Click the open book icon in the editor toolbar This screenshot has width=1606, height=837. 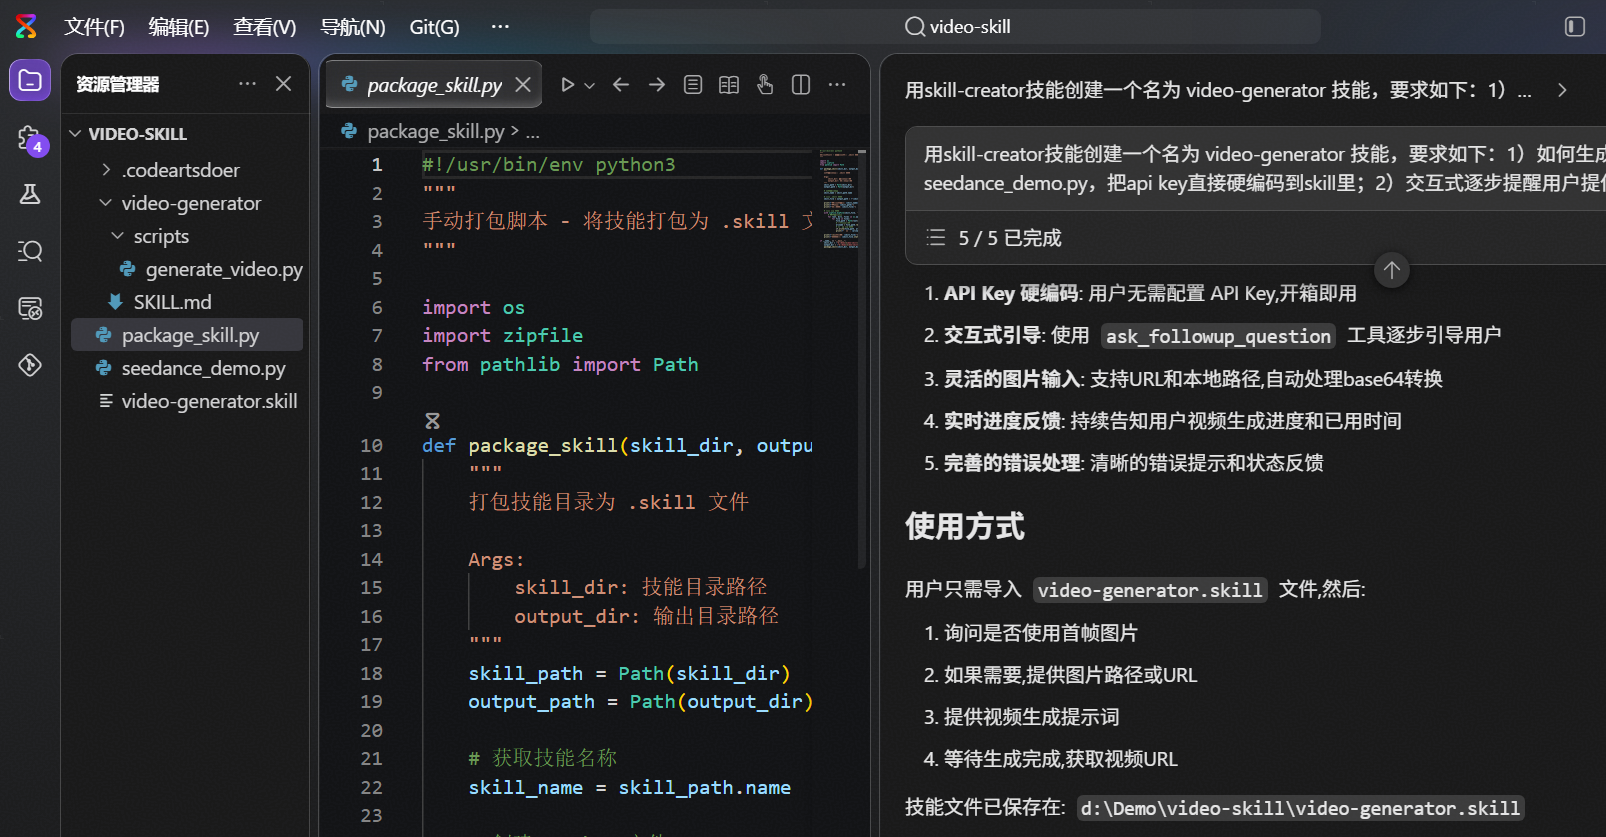click(729, 85)
